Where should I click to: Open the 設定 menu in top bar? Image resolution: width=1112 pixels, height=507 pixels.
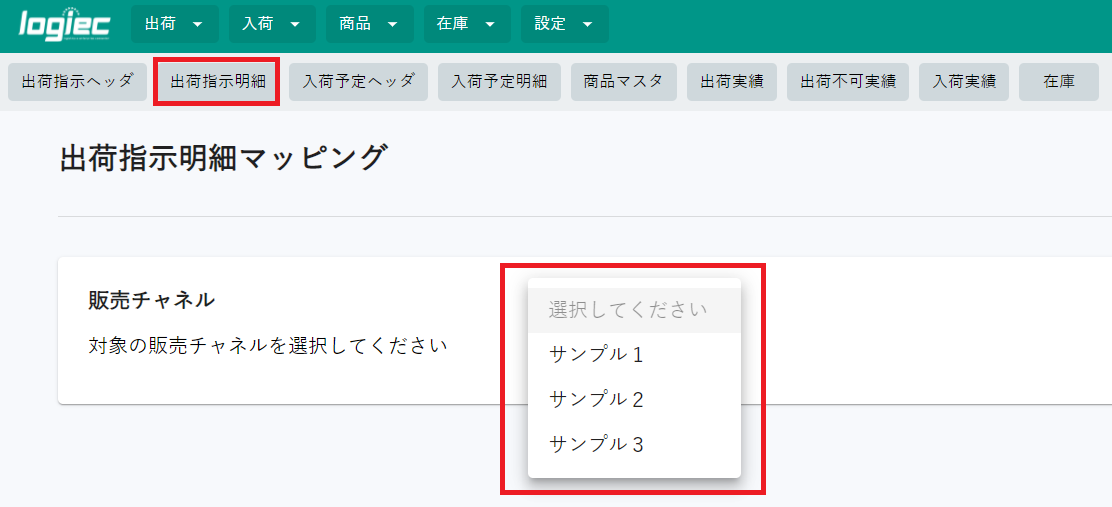(x=564, y=24)
